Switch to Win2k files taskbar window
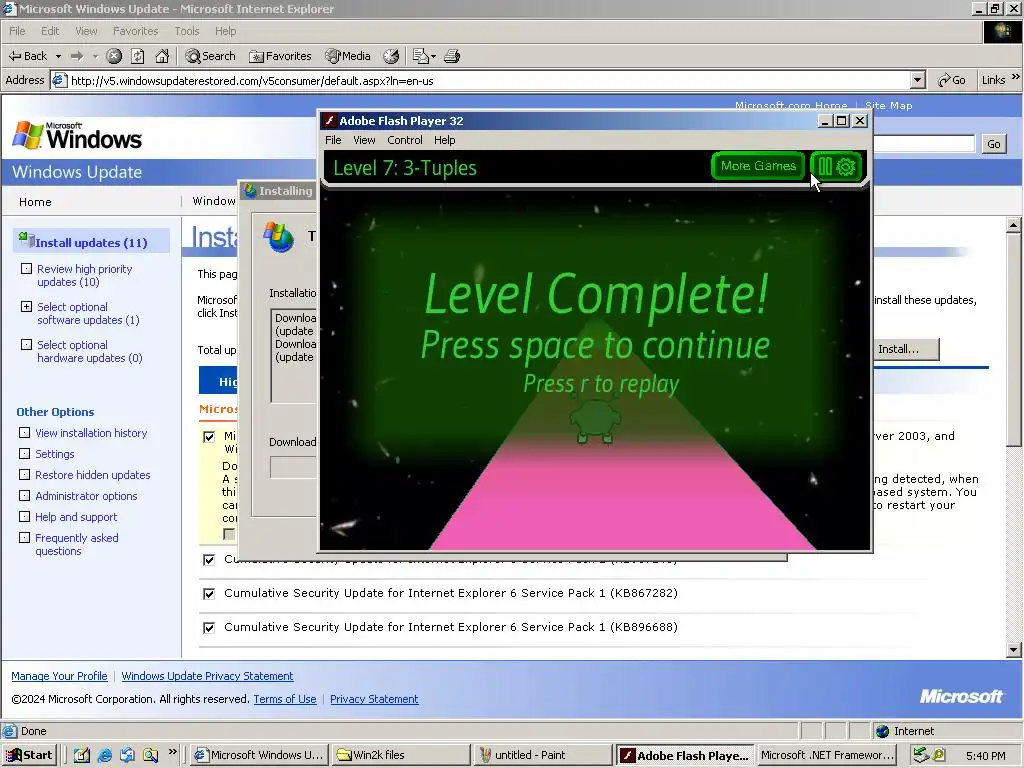 [x=400, y=755]
